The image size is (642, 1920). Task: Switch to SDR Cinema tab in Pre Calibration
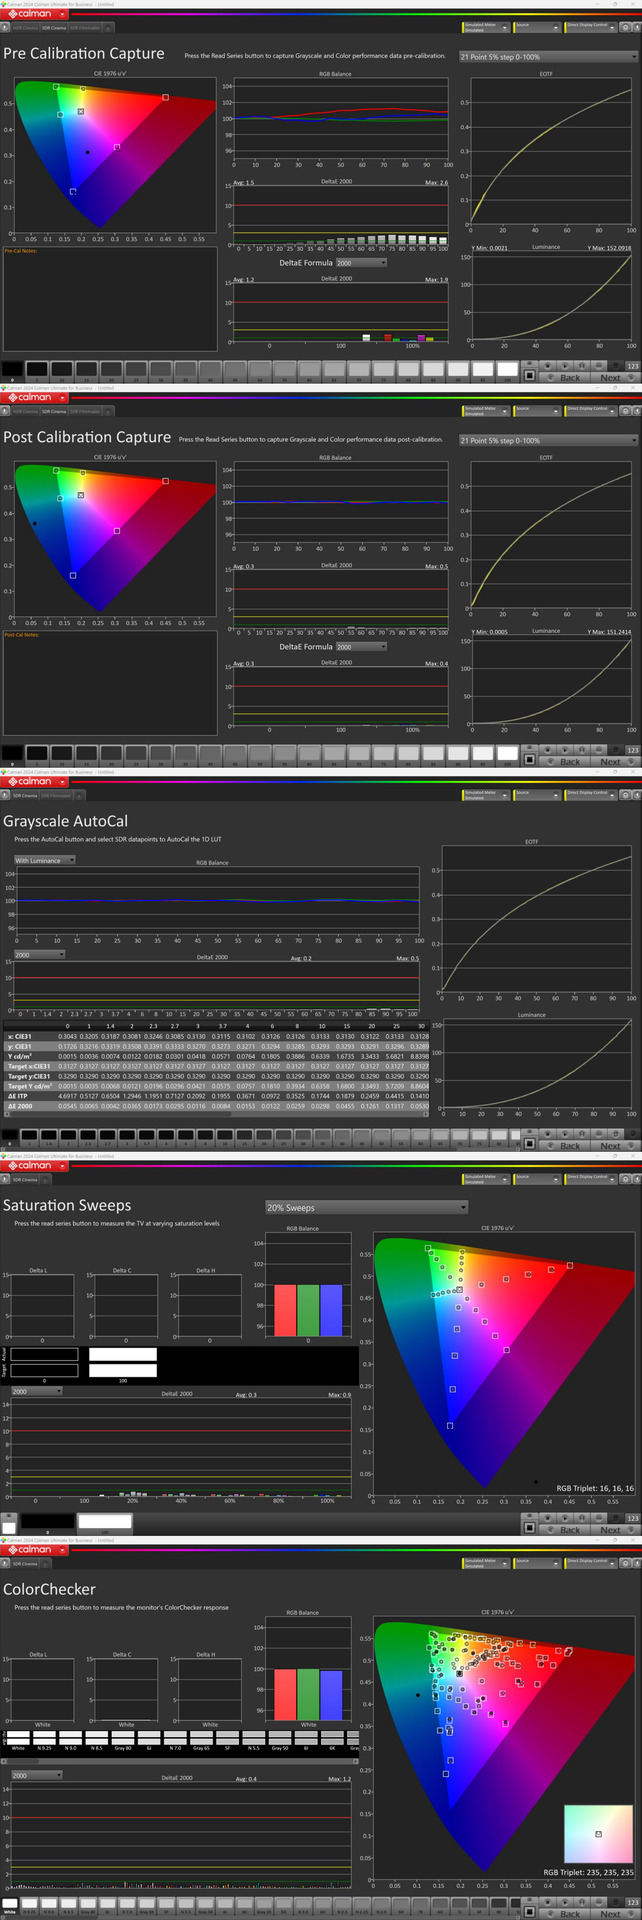(x=53, y=27)
